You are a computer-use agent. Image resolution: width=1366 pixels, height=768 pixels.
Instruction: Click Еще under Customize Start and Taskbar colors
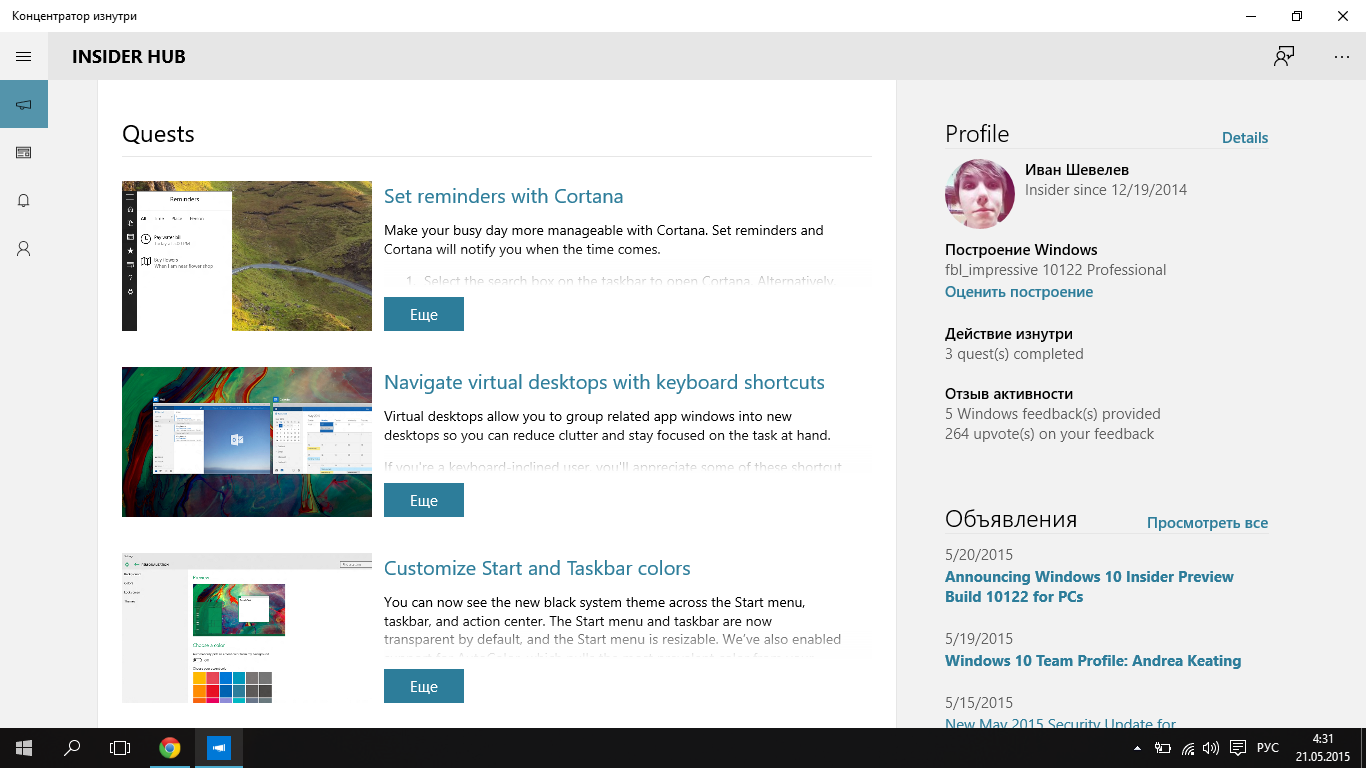[424, 686]
